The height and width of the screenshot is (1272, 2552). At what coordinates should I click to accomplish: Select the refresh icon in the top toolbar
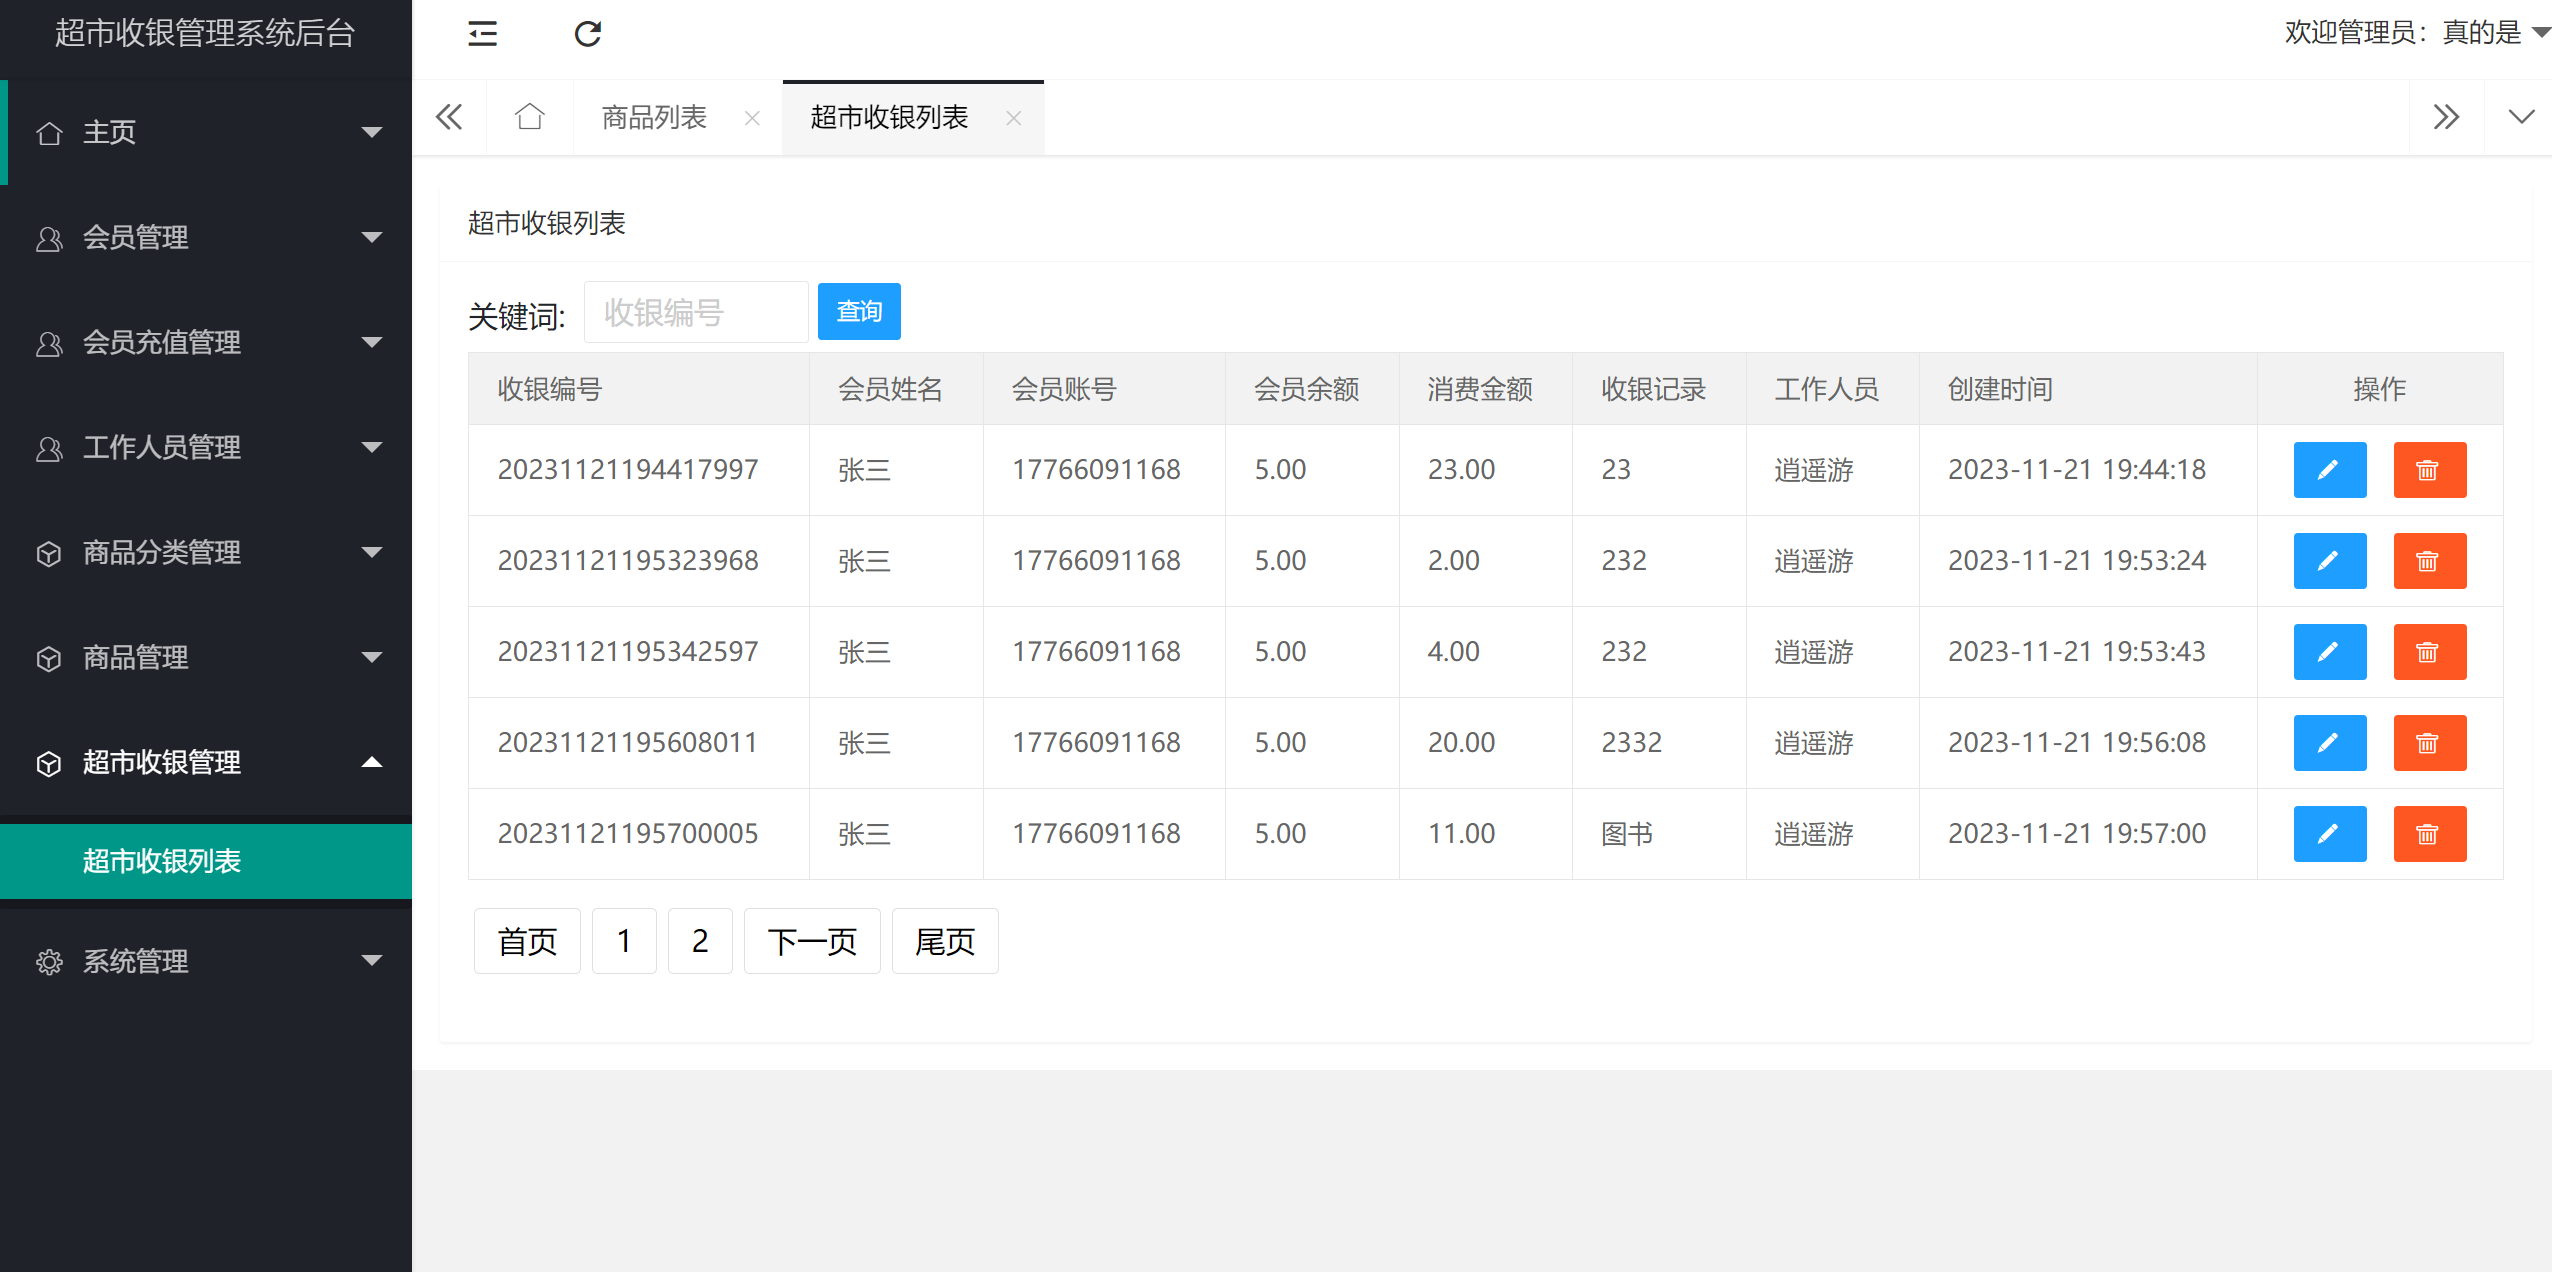click(589, 33)
